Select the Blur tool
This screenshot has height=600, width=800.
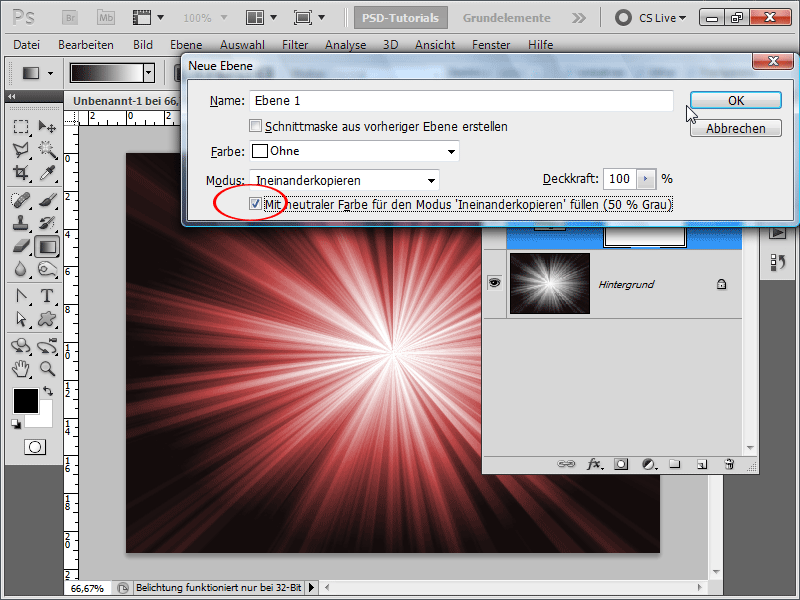coord(21,269)
